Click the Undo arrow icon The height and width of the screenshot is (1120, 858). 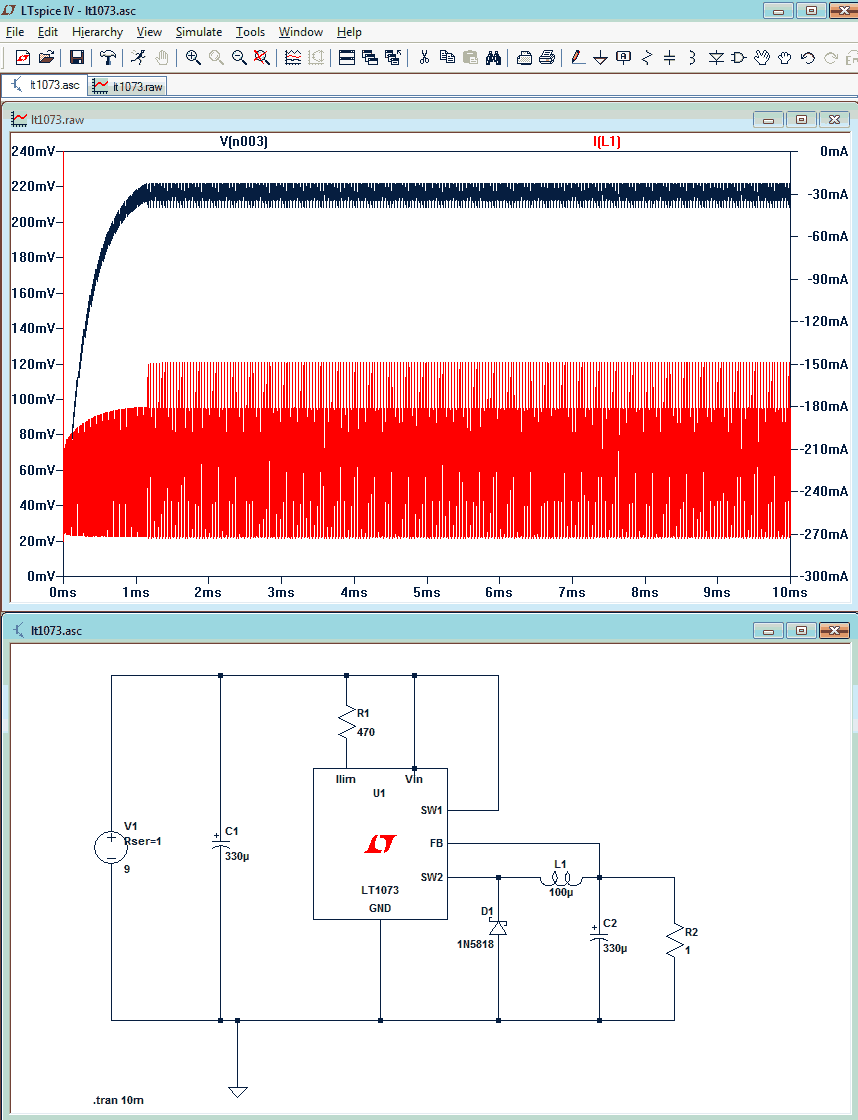click(x=807, y=58)
